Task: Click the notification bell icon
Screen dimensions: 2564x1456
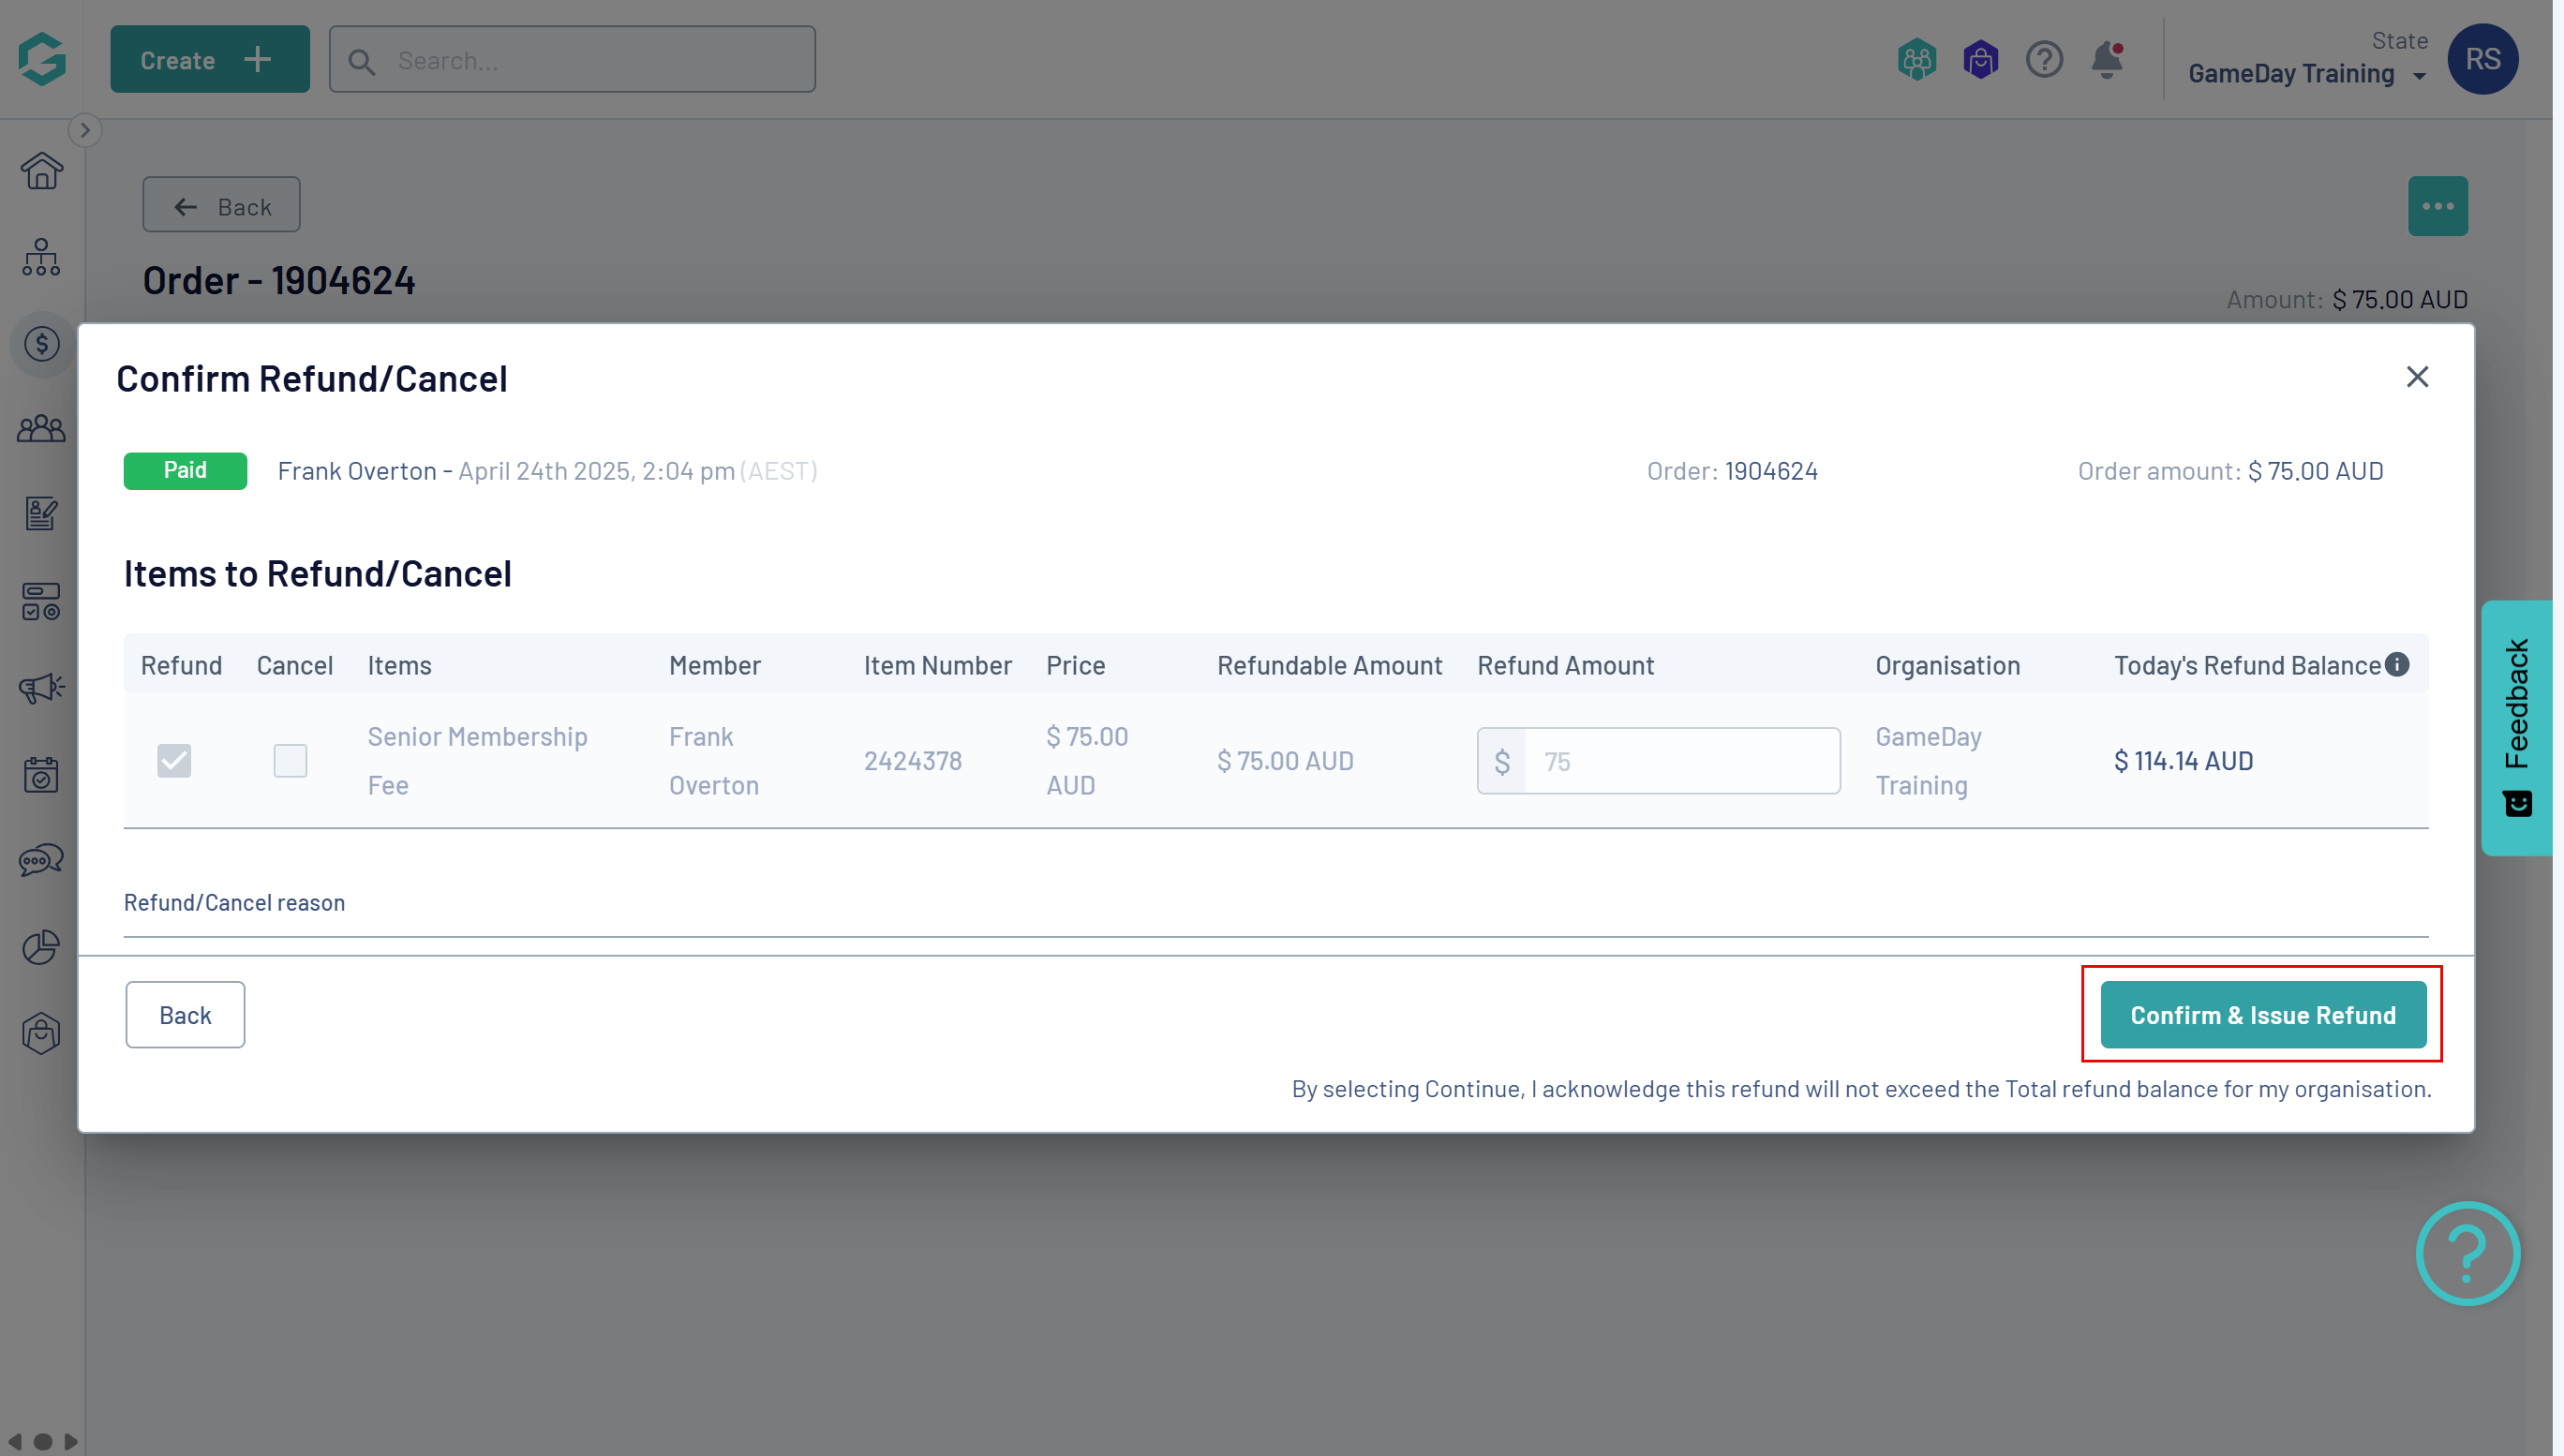Action: click(x=2106, y=60)
